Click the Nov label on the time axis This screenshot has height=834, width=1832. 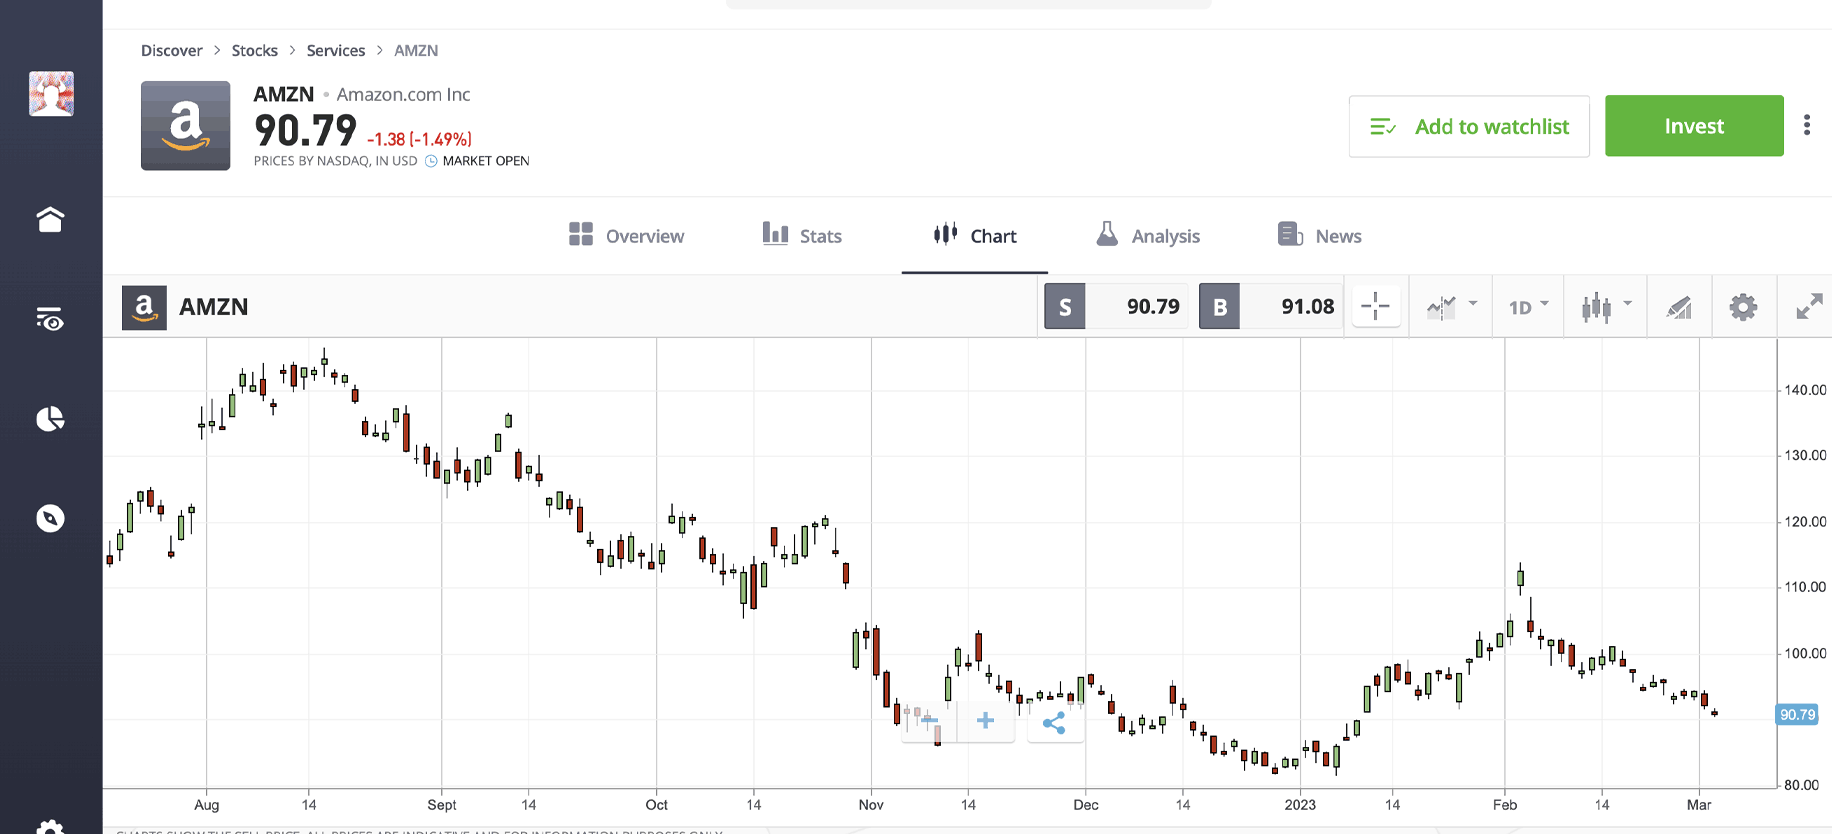pos(871,805)
